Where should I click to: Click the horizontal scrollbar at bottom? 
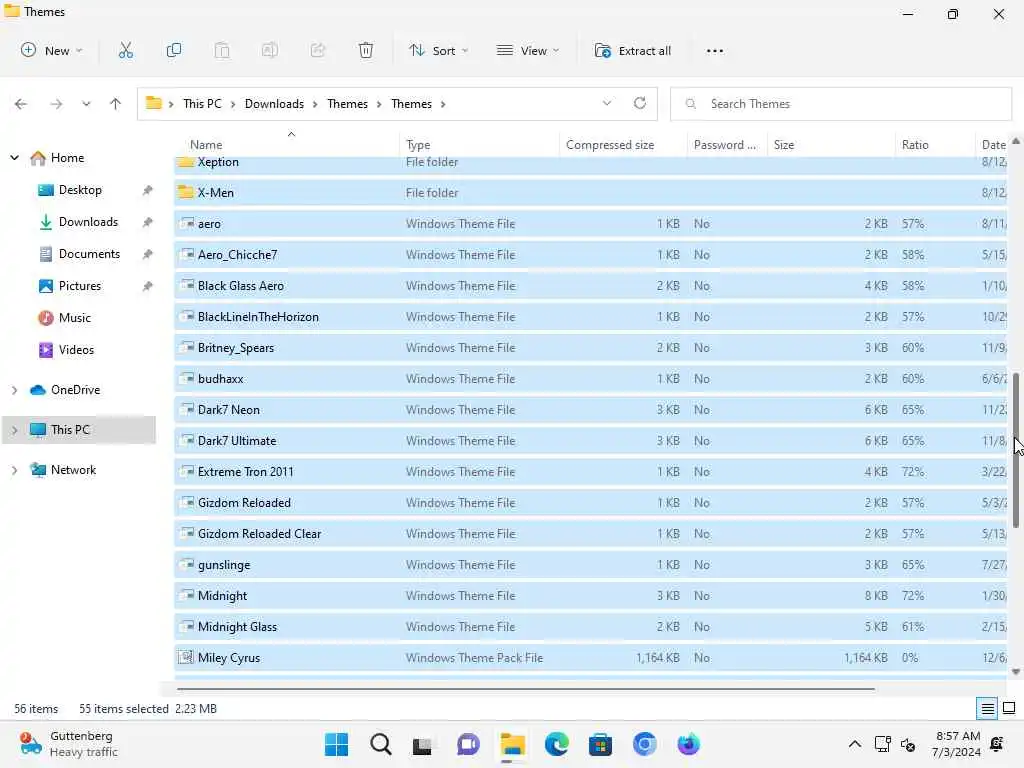pyautogui.click(x=526, y=688)
